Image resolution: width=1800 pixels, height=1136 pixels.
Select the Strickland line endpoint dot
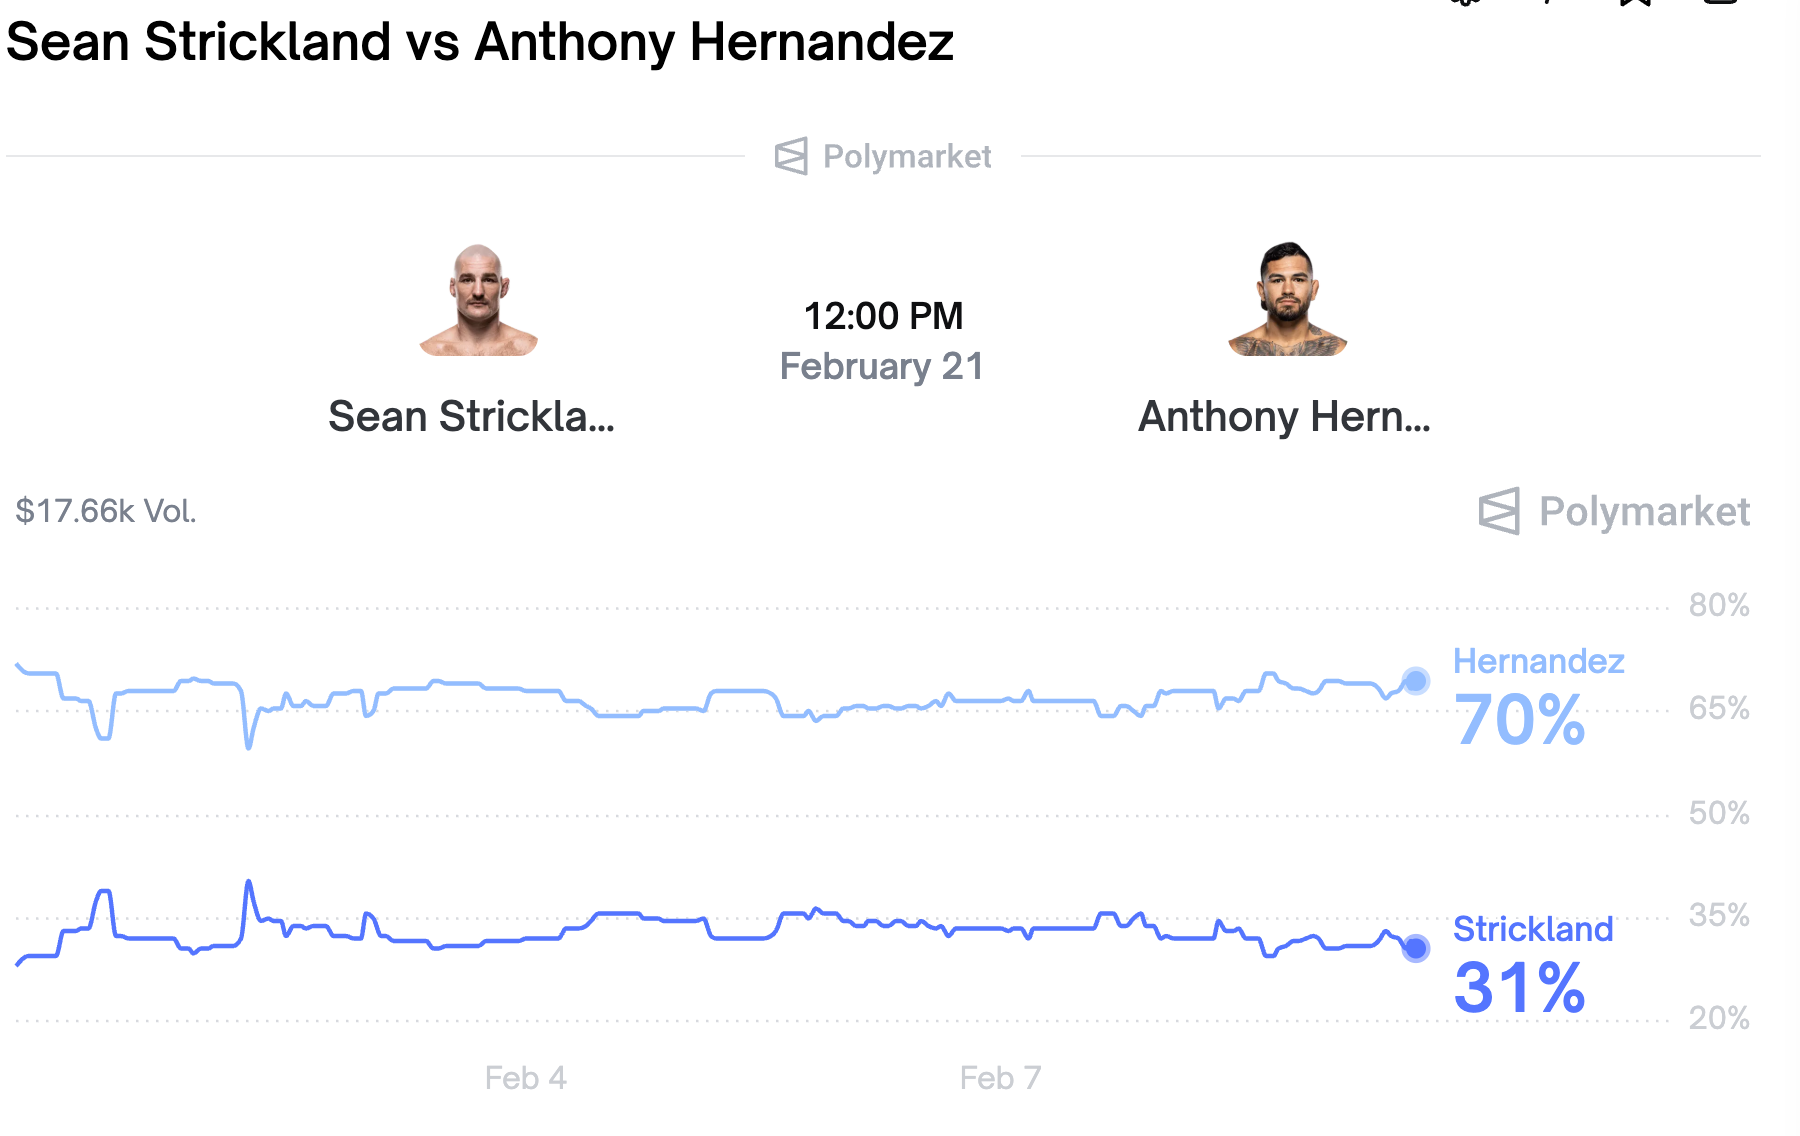[x=1415, y=948]
